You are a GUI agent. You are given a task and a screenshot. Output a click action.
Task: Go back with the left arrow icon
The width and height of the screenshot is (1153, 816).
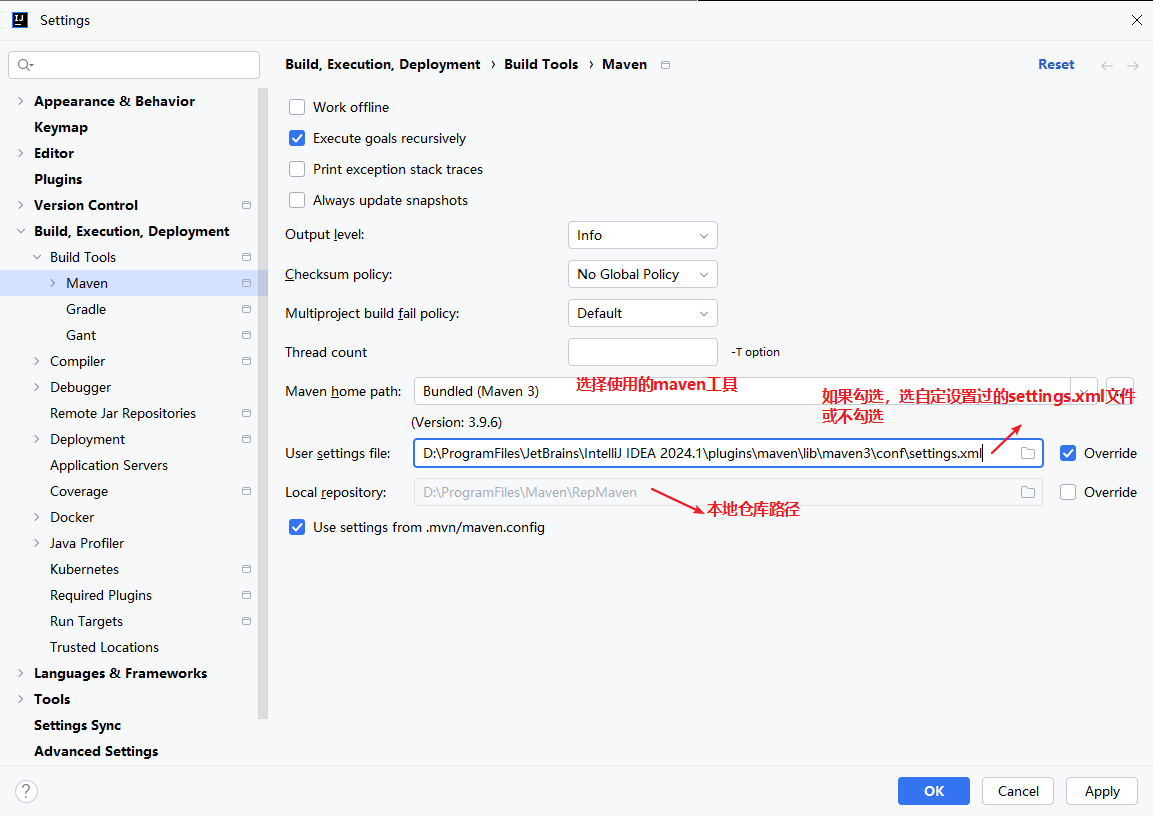1107,65
